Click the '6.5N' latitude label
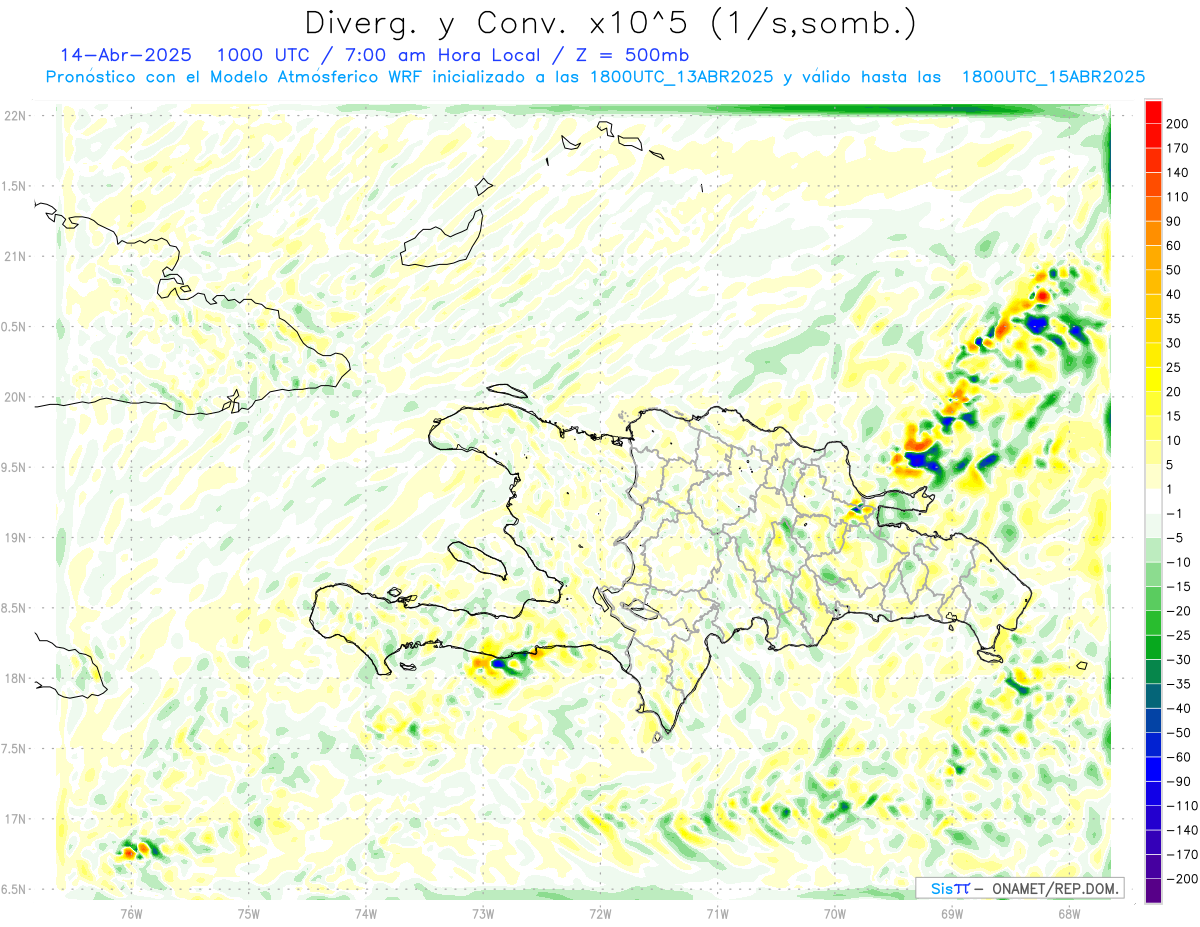This screenshot has width=1200, height=927. click(15, 889)
